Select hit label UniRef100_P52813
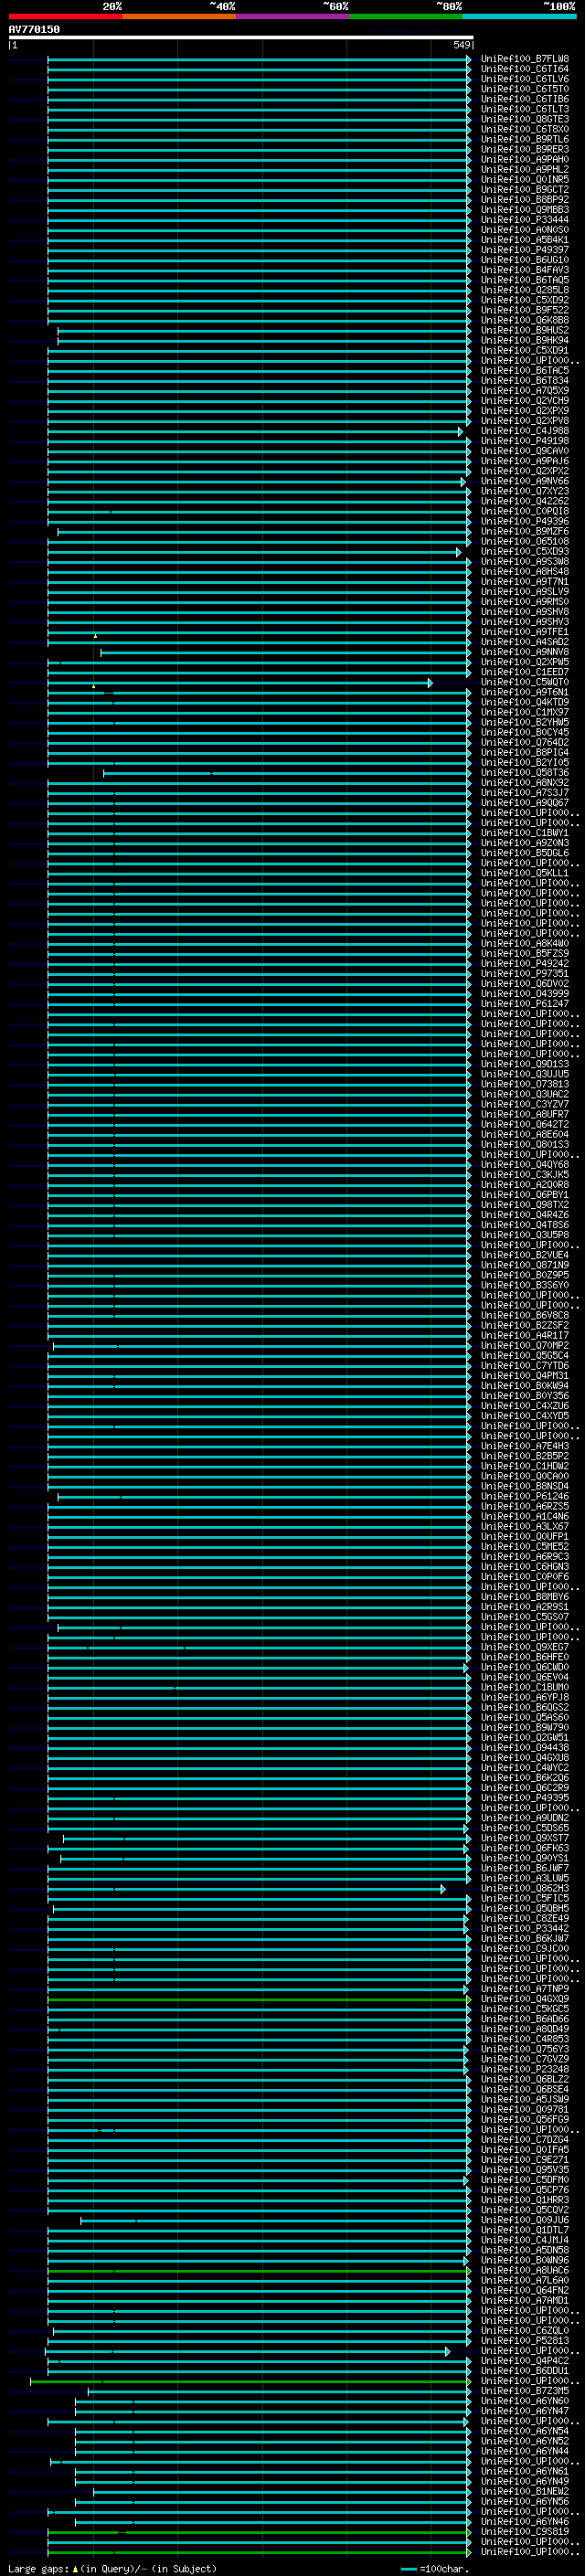585x2576 pixels. pyautogui.click(x=525, y=2341)
